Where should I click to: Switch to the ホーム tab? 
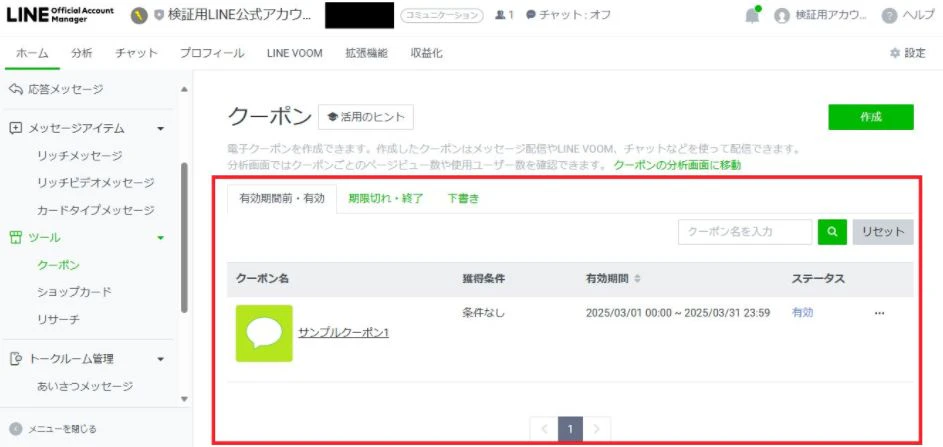(x=32, y=53)
